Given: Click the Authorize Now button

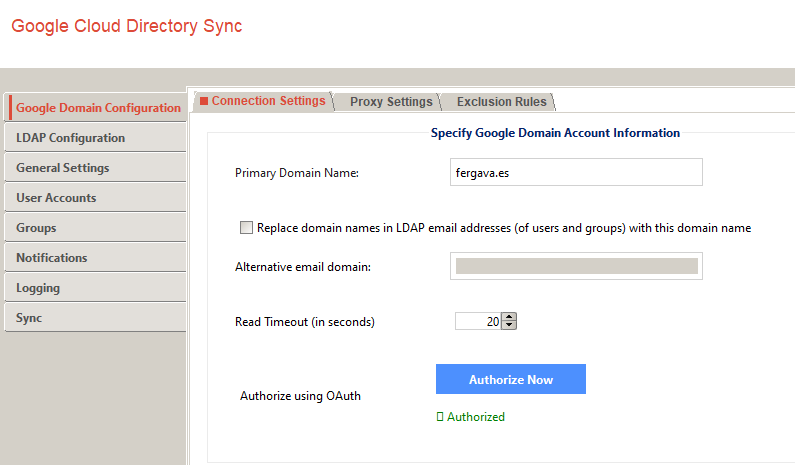Looking at the screenshot, I should point(511,379).
